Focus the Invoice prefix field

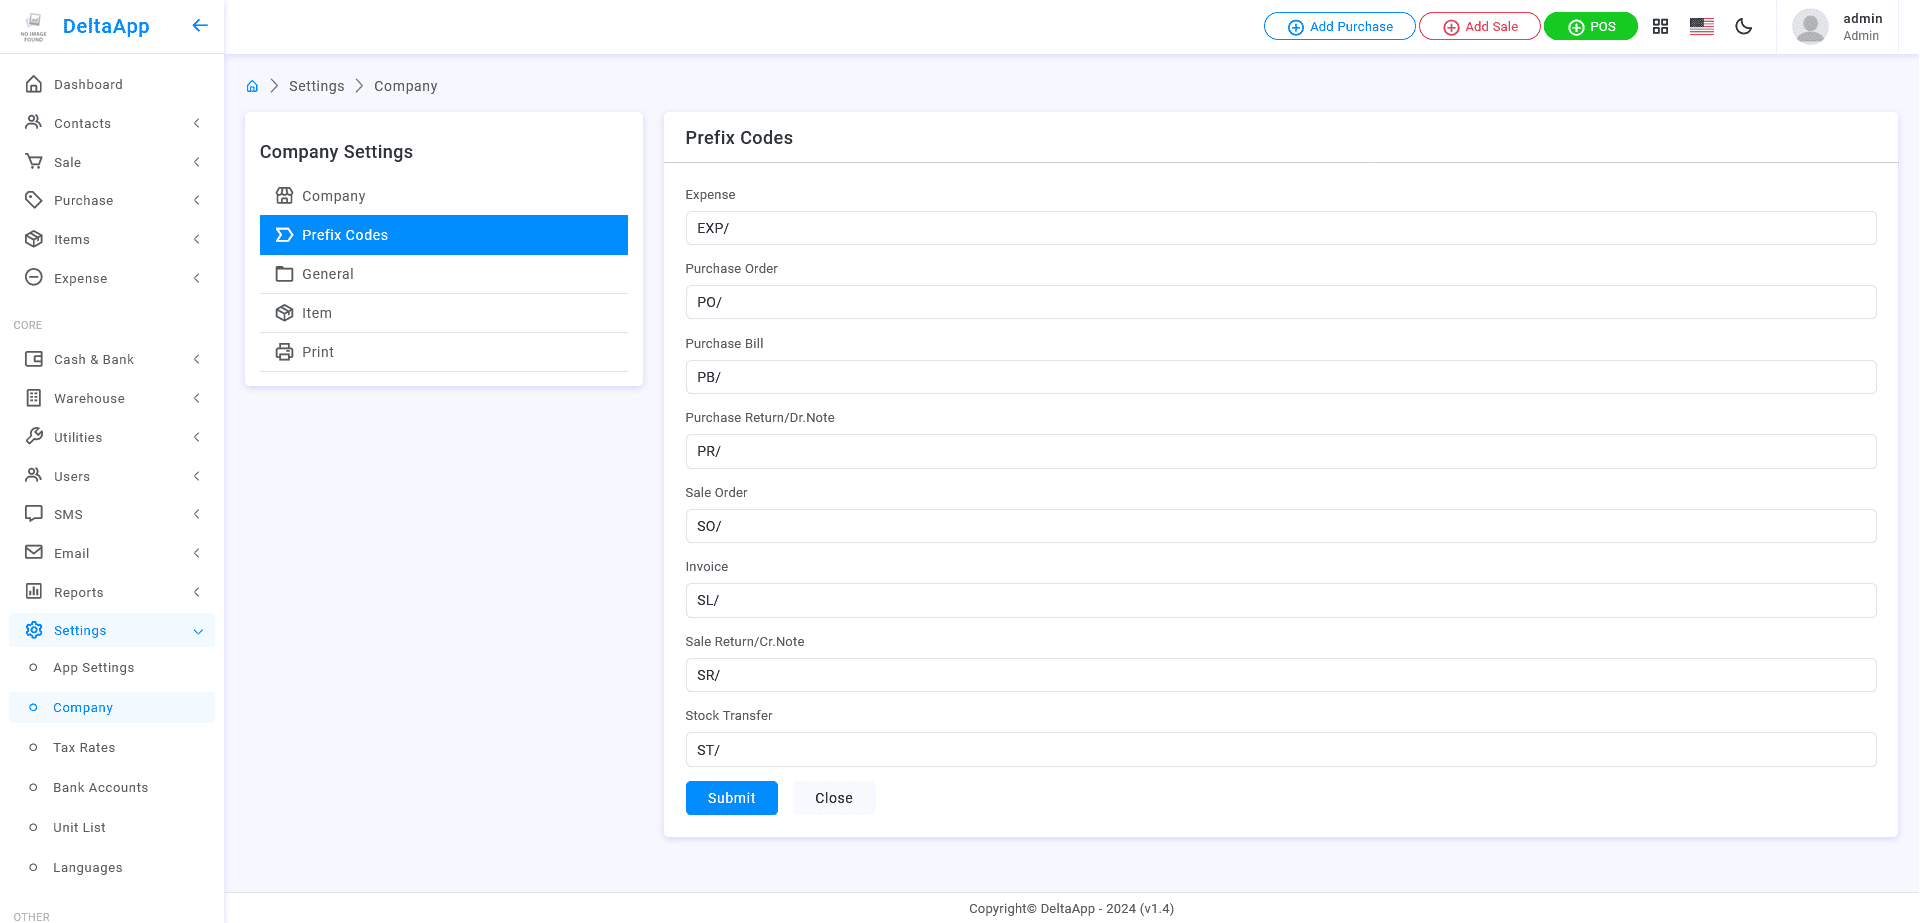tap(1281, 600)
